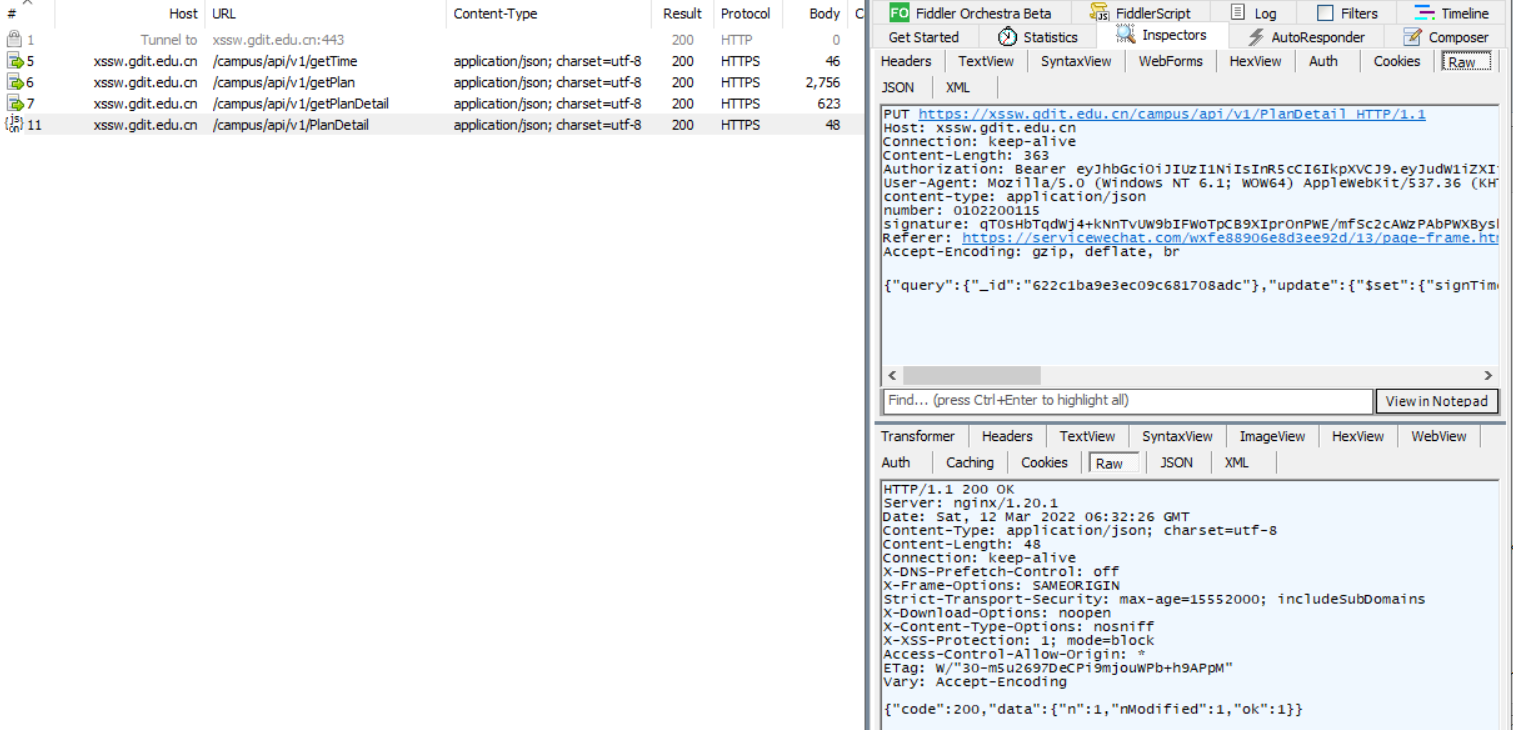Open the FiddlerScript tab

[x=1141, y=13]
